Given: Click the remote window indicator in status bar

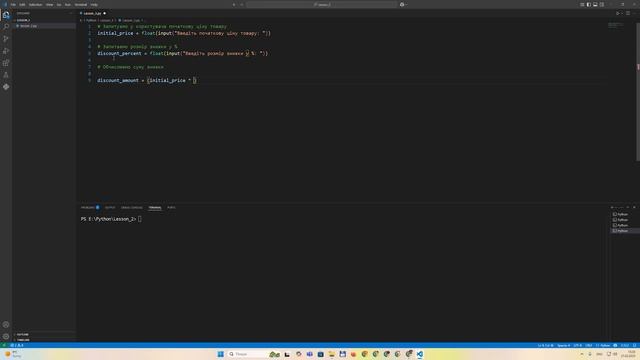Looking at the screenshot, I should 4,345.
